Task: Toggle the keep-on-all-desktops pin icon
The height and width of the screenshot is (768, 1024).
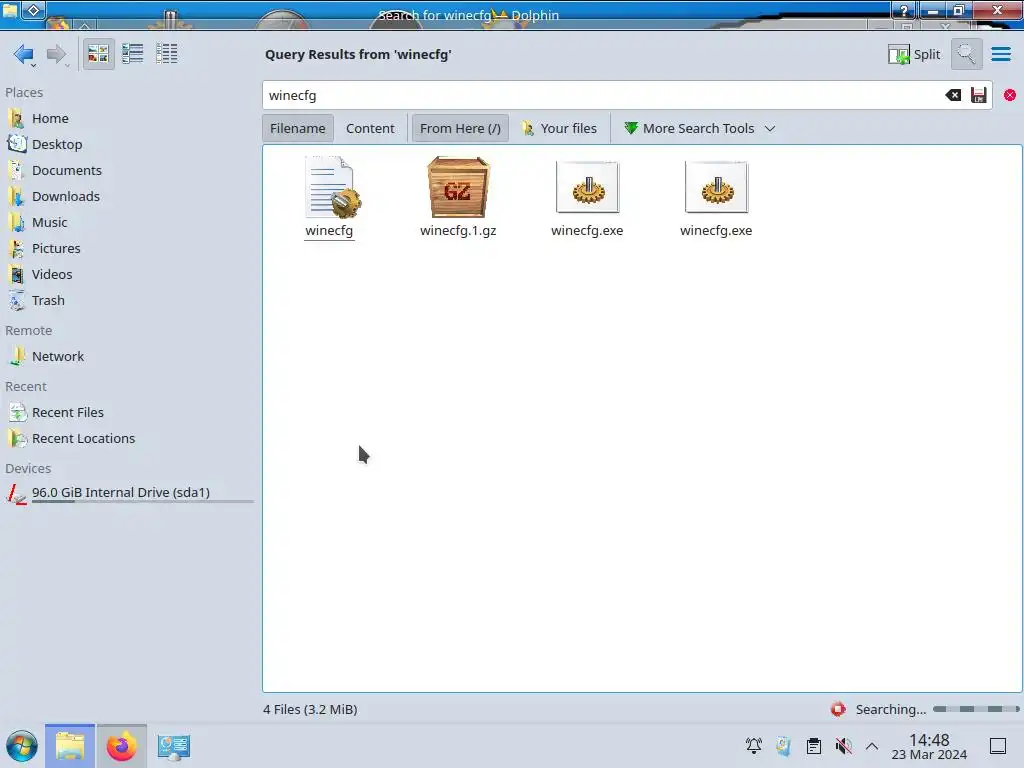Action: [x=34, y=10]
